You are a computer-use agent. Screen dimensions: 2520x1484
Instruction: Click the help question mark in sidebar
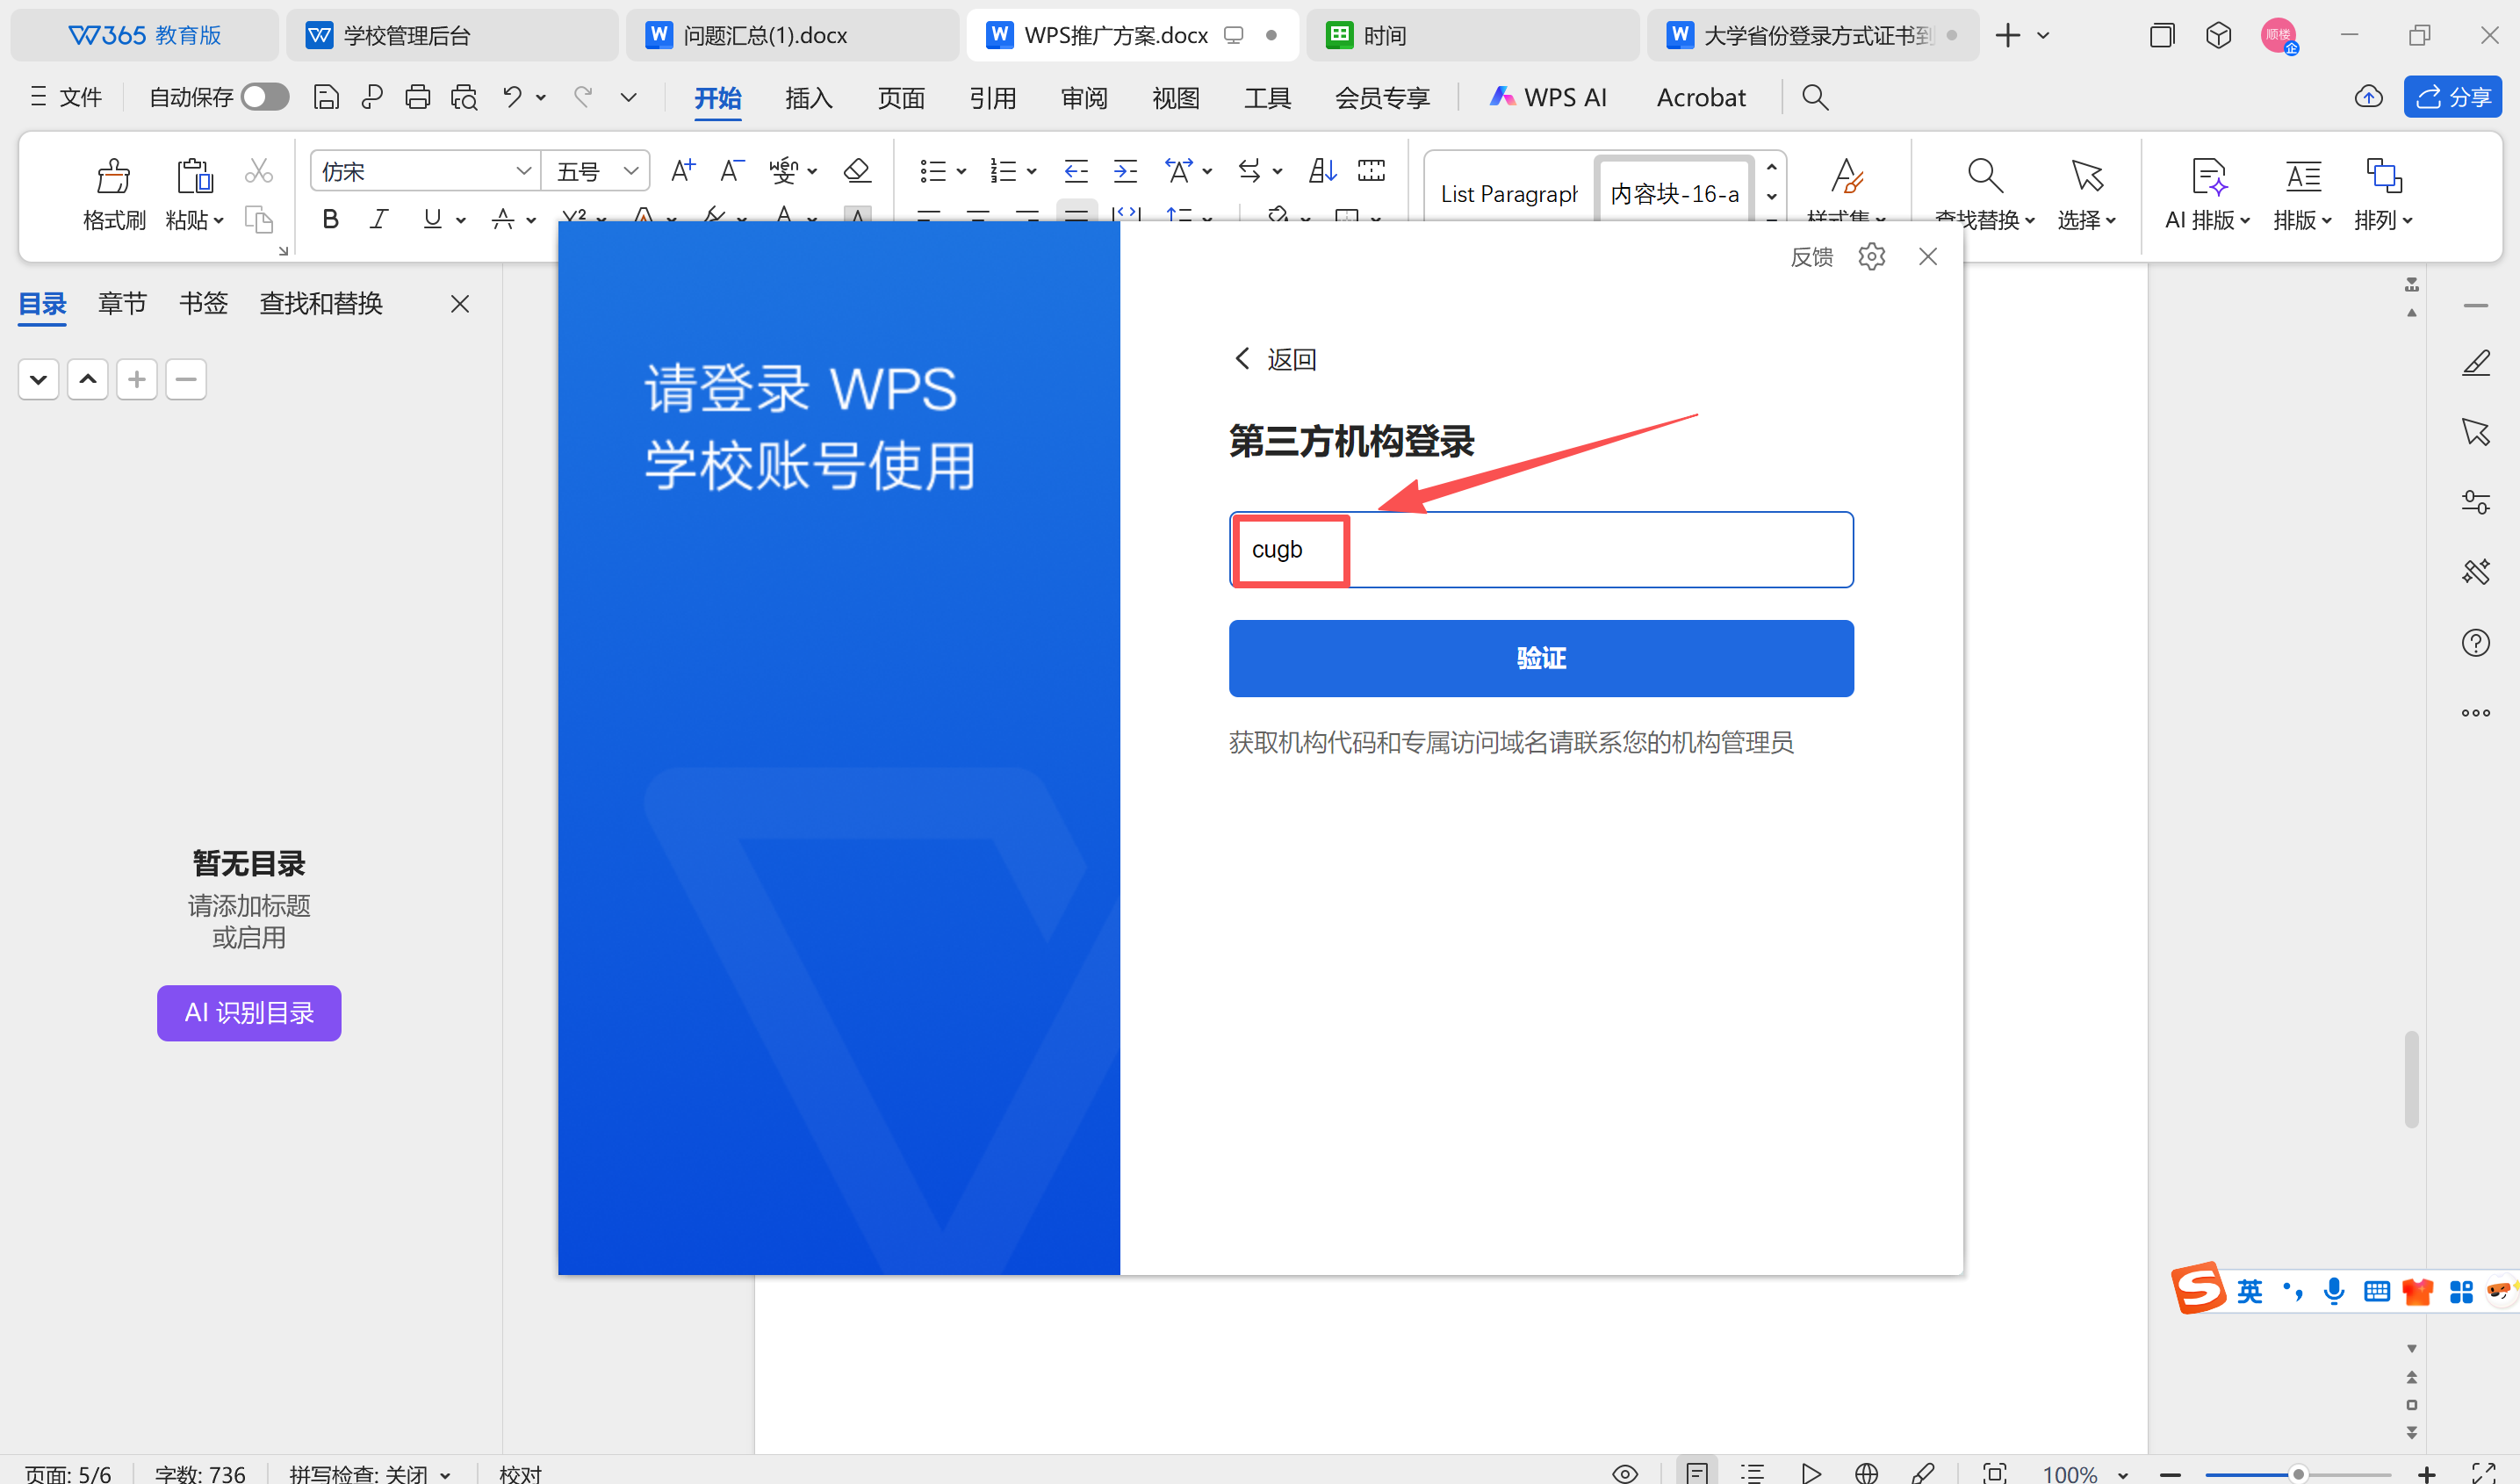click(x=2476, y=643)
